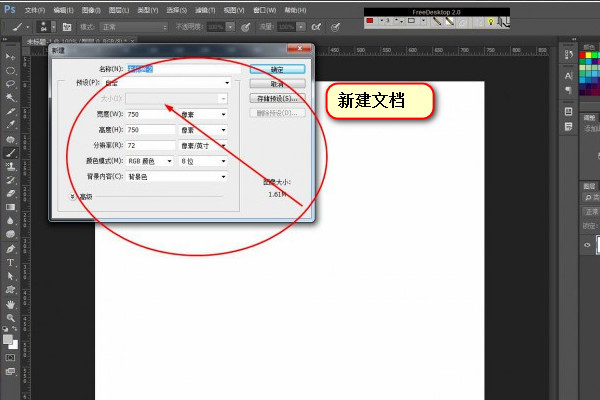Click the Resolution value field
This screenshot has height=400, width=600.
pos(150,145)
